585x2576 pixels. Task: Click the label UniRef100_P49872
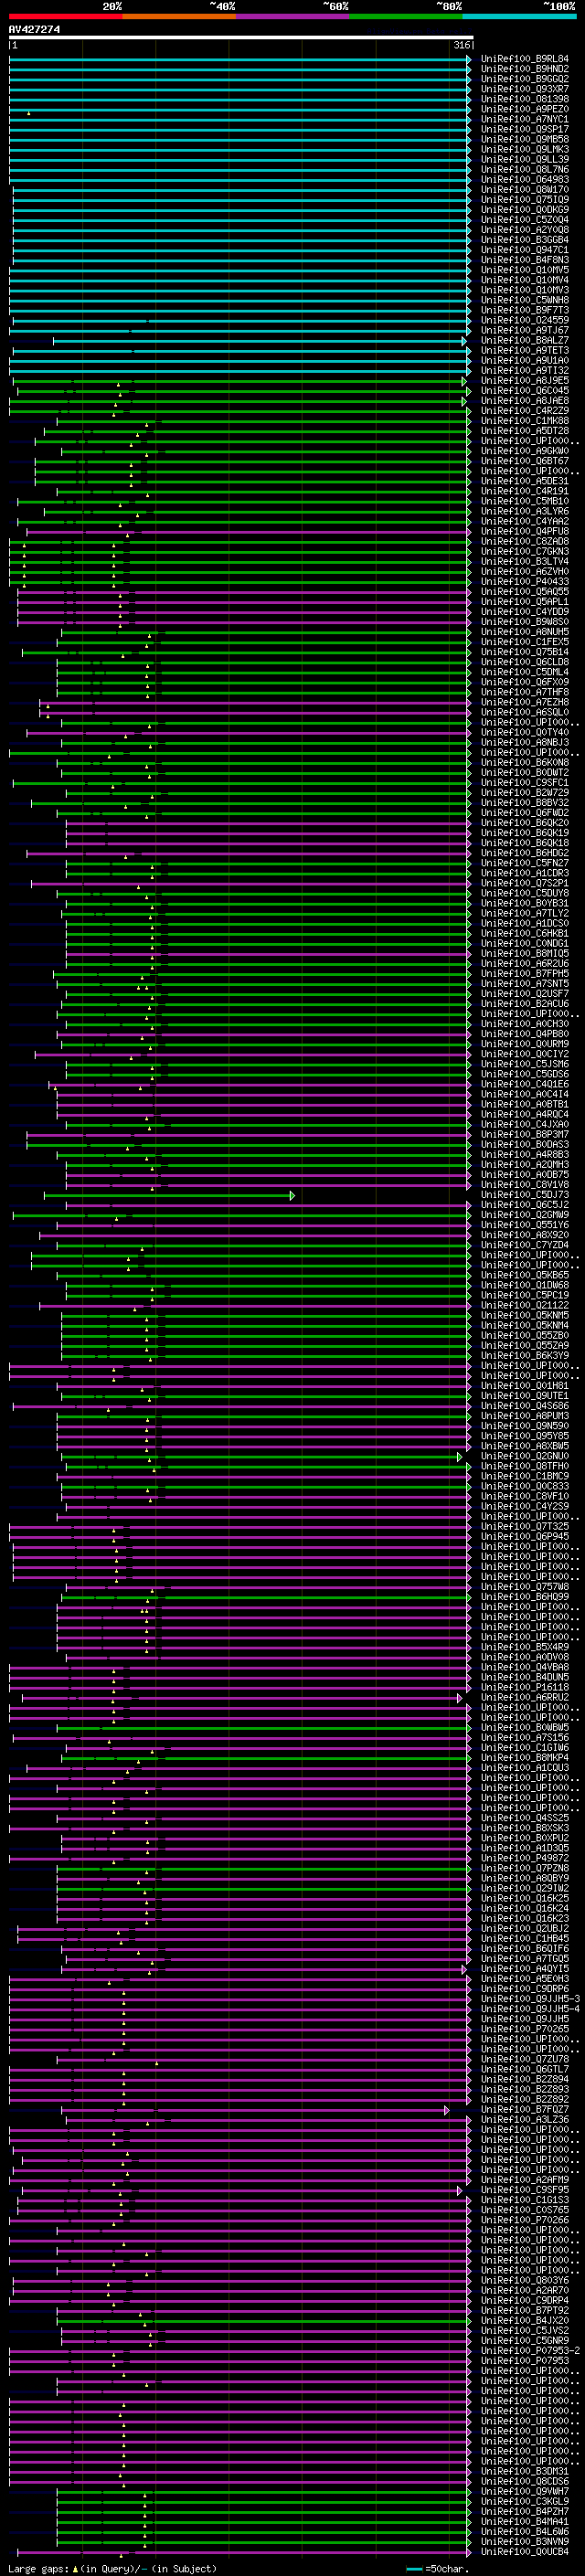(524, 1857)
